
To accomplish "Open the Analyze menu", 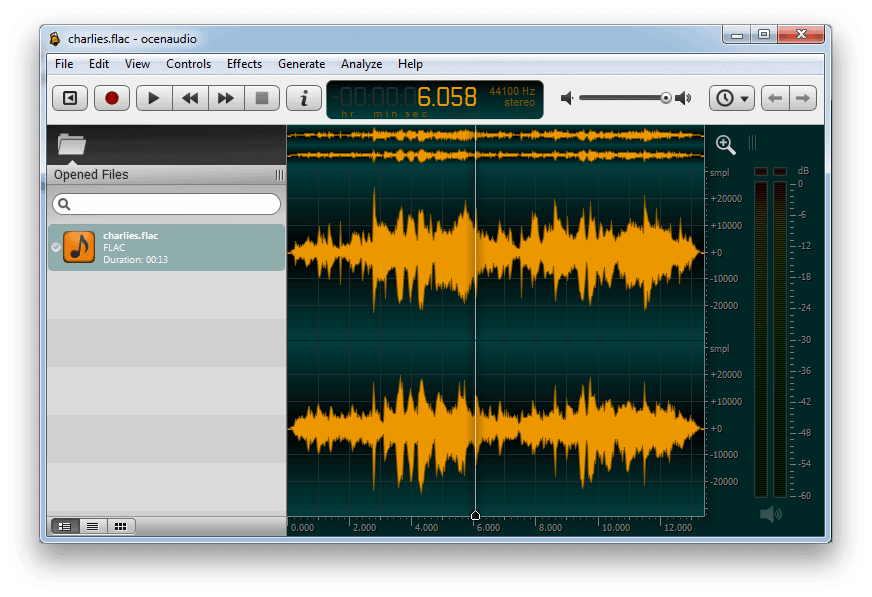I will [x=361, y=63].
